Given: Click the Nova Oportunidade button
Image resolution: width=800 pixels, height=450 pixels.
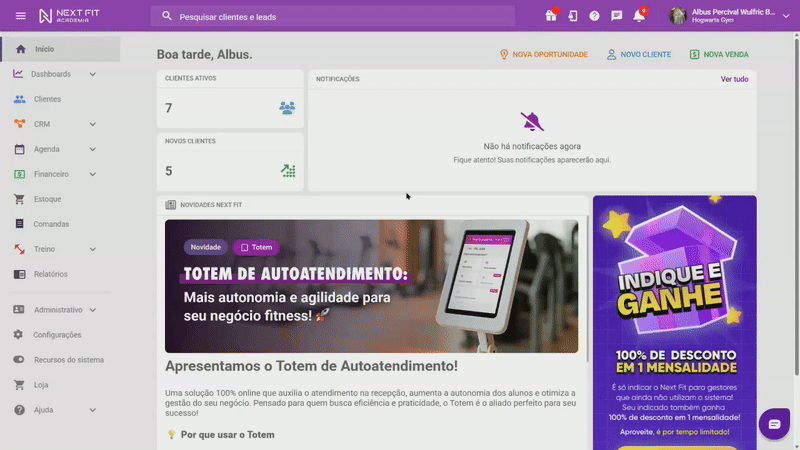Looking at the screenshot, I should pos(543,55).
